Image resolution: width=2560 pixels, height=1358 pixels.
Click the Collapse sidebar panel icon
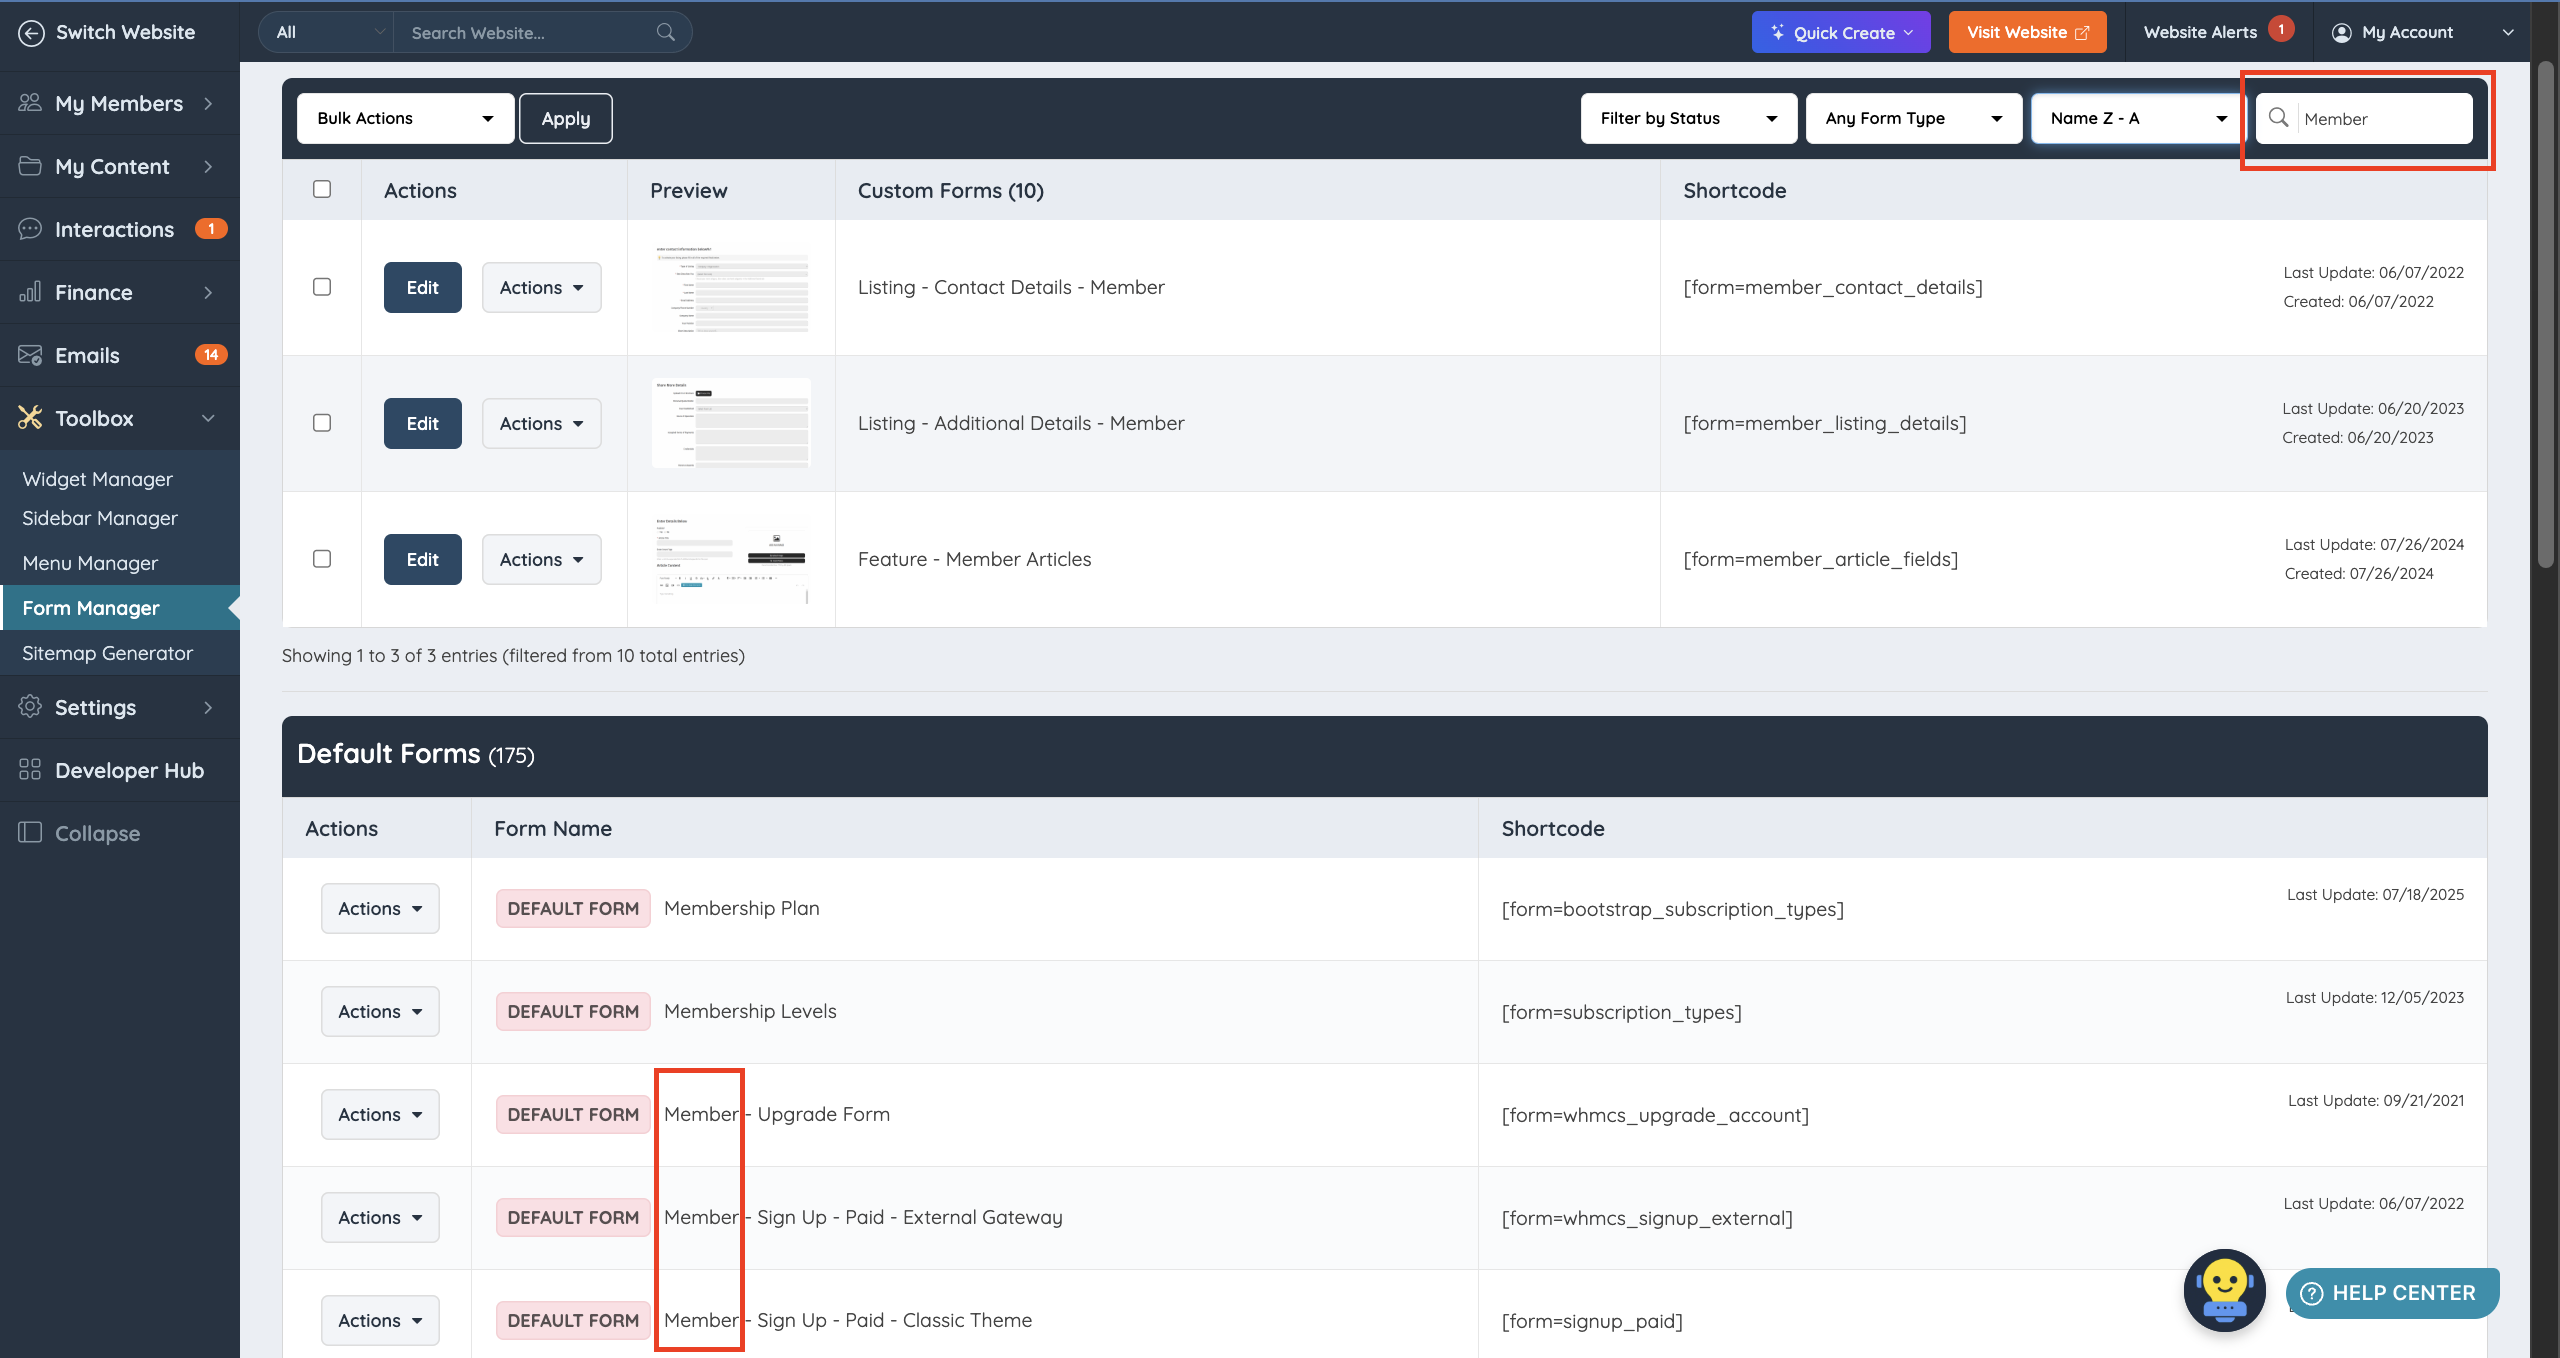pos(30,833)
